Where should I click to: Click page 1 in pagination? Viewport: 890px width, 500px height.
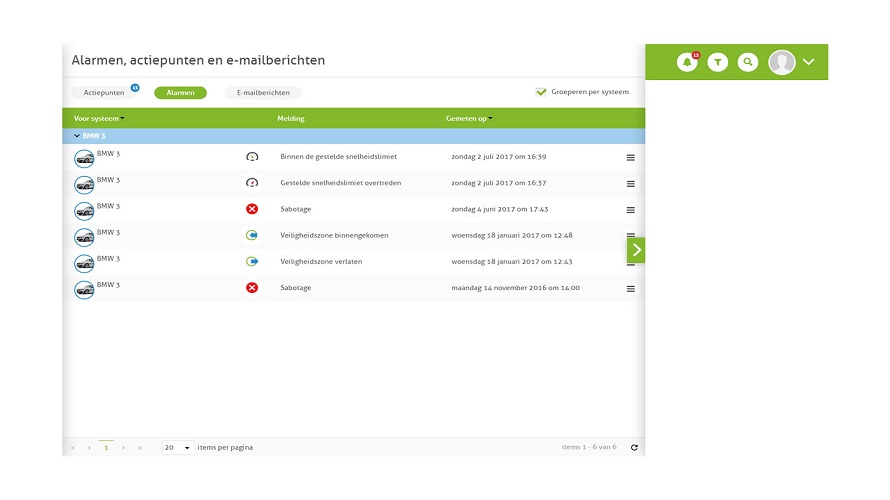106,447
